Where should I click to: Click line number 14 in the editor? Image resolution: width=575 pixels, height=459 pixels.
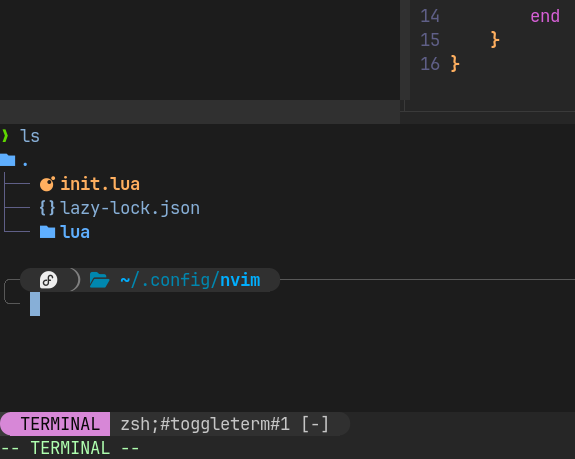tap(430, 16)
